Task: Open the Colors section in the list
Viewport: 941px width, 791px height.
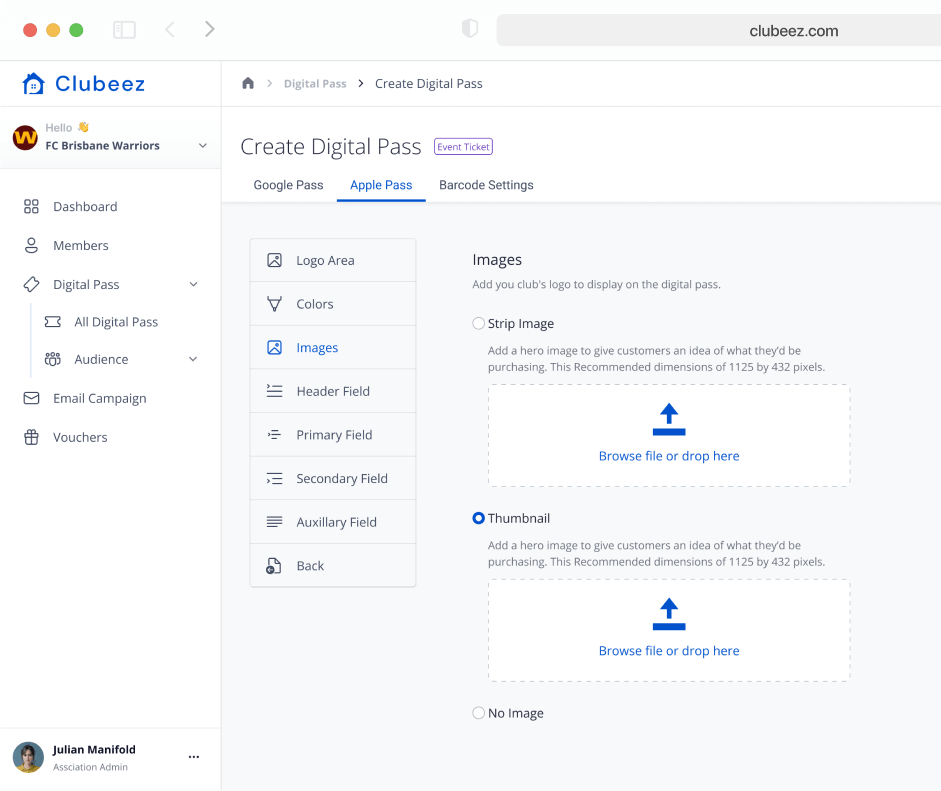Action: tap(315, 304)
